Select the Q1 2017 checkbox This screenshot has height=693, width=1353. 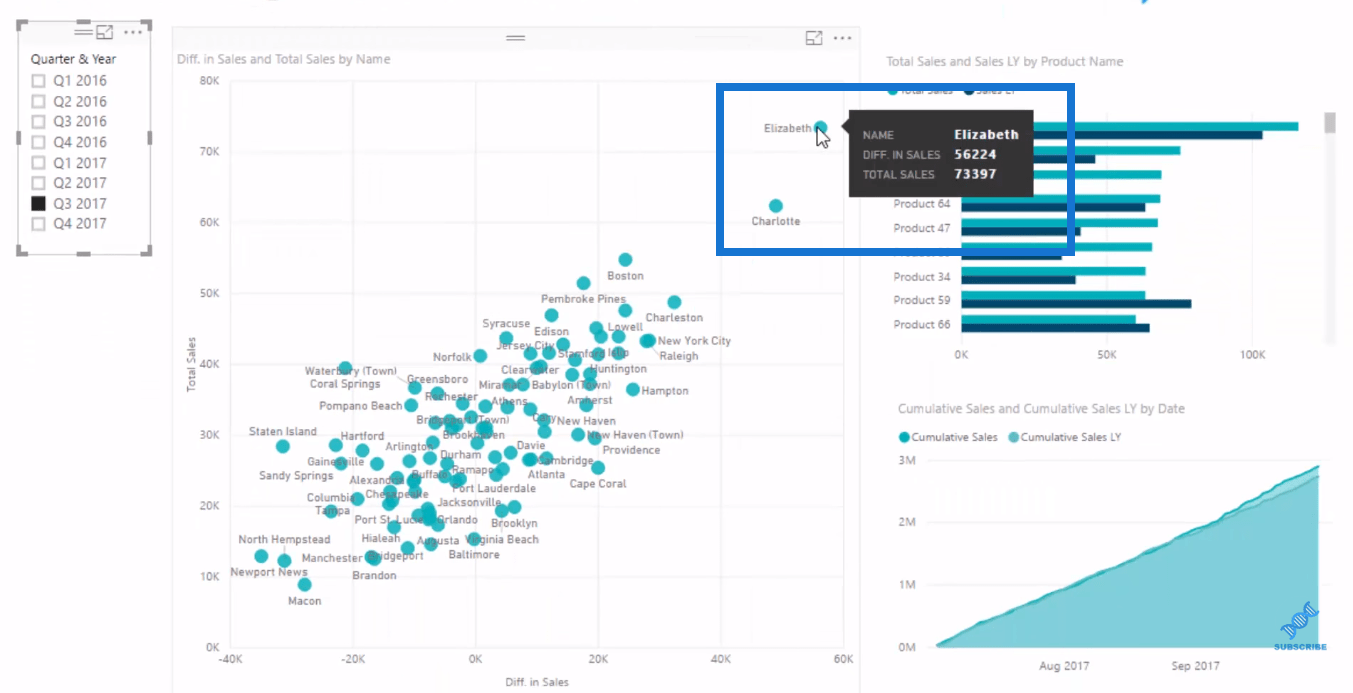pos(39,163)
